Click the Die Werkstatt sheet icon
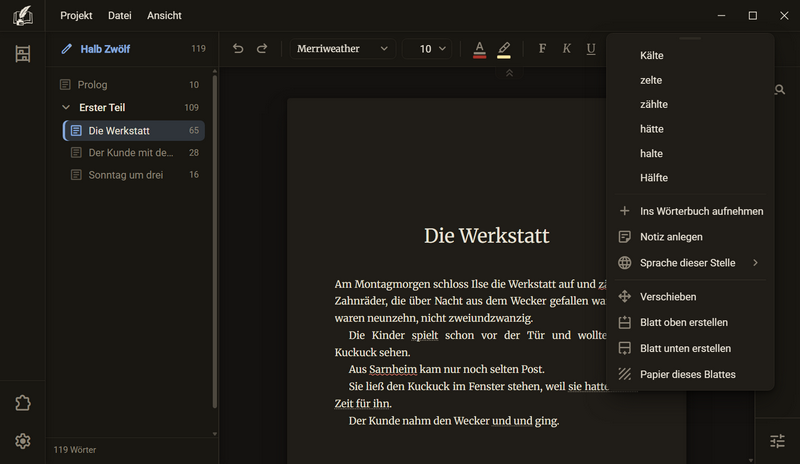Image resolution: width=800 pixels, height=464 pixels. [76, 131]
